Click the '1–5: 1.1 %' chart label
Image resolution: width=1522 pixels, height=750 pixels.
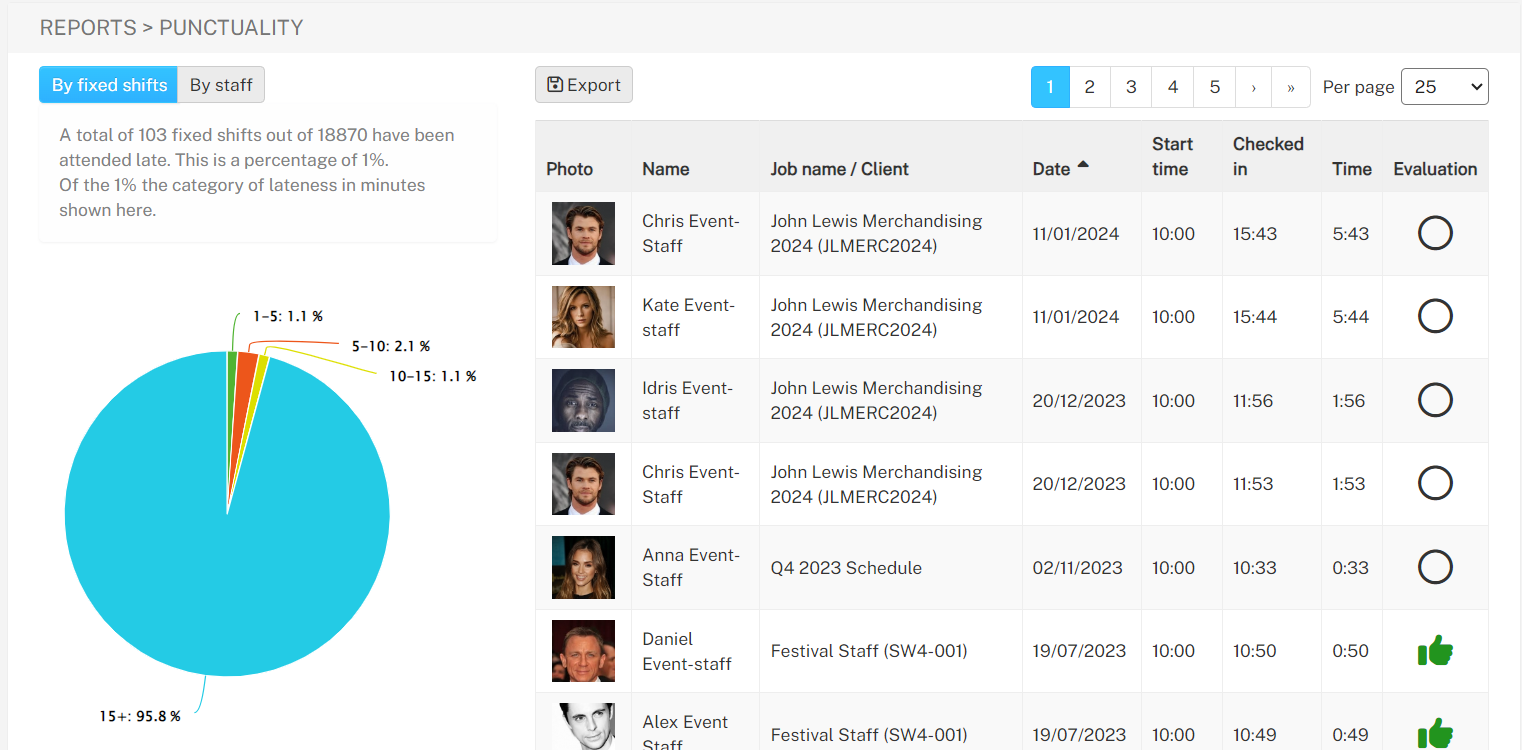click(x=287, y=316)
